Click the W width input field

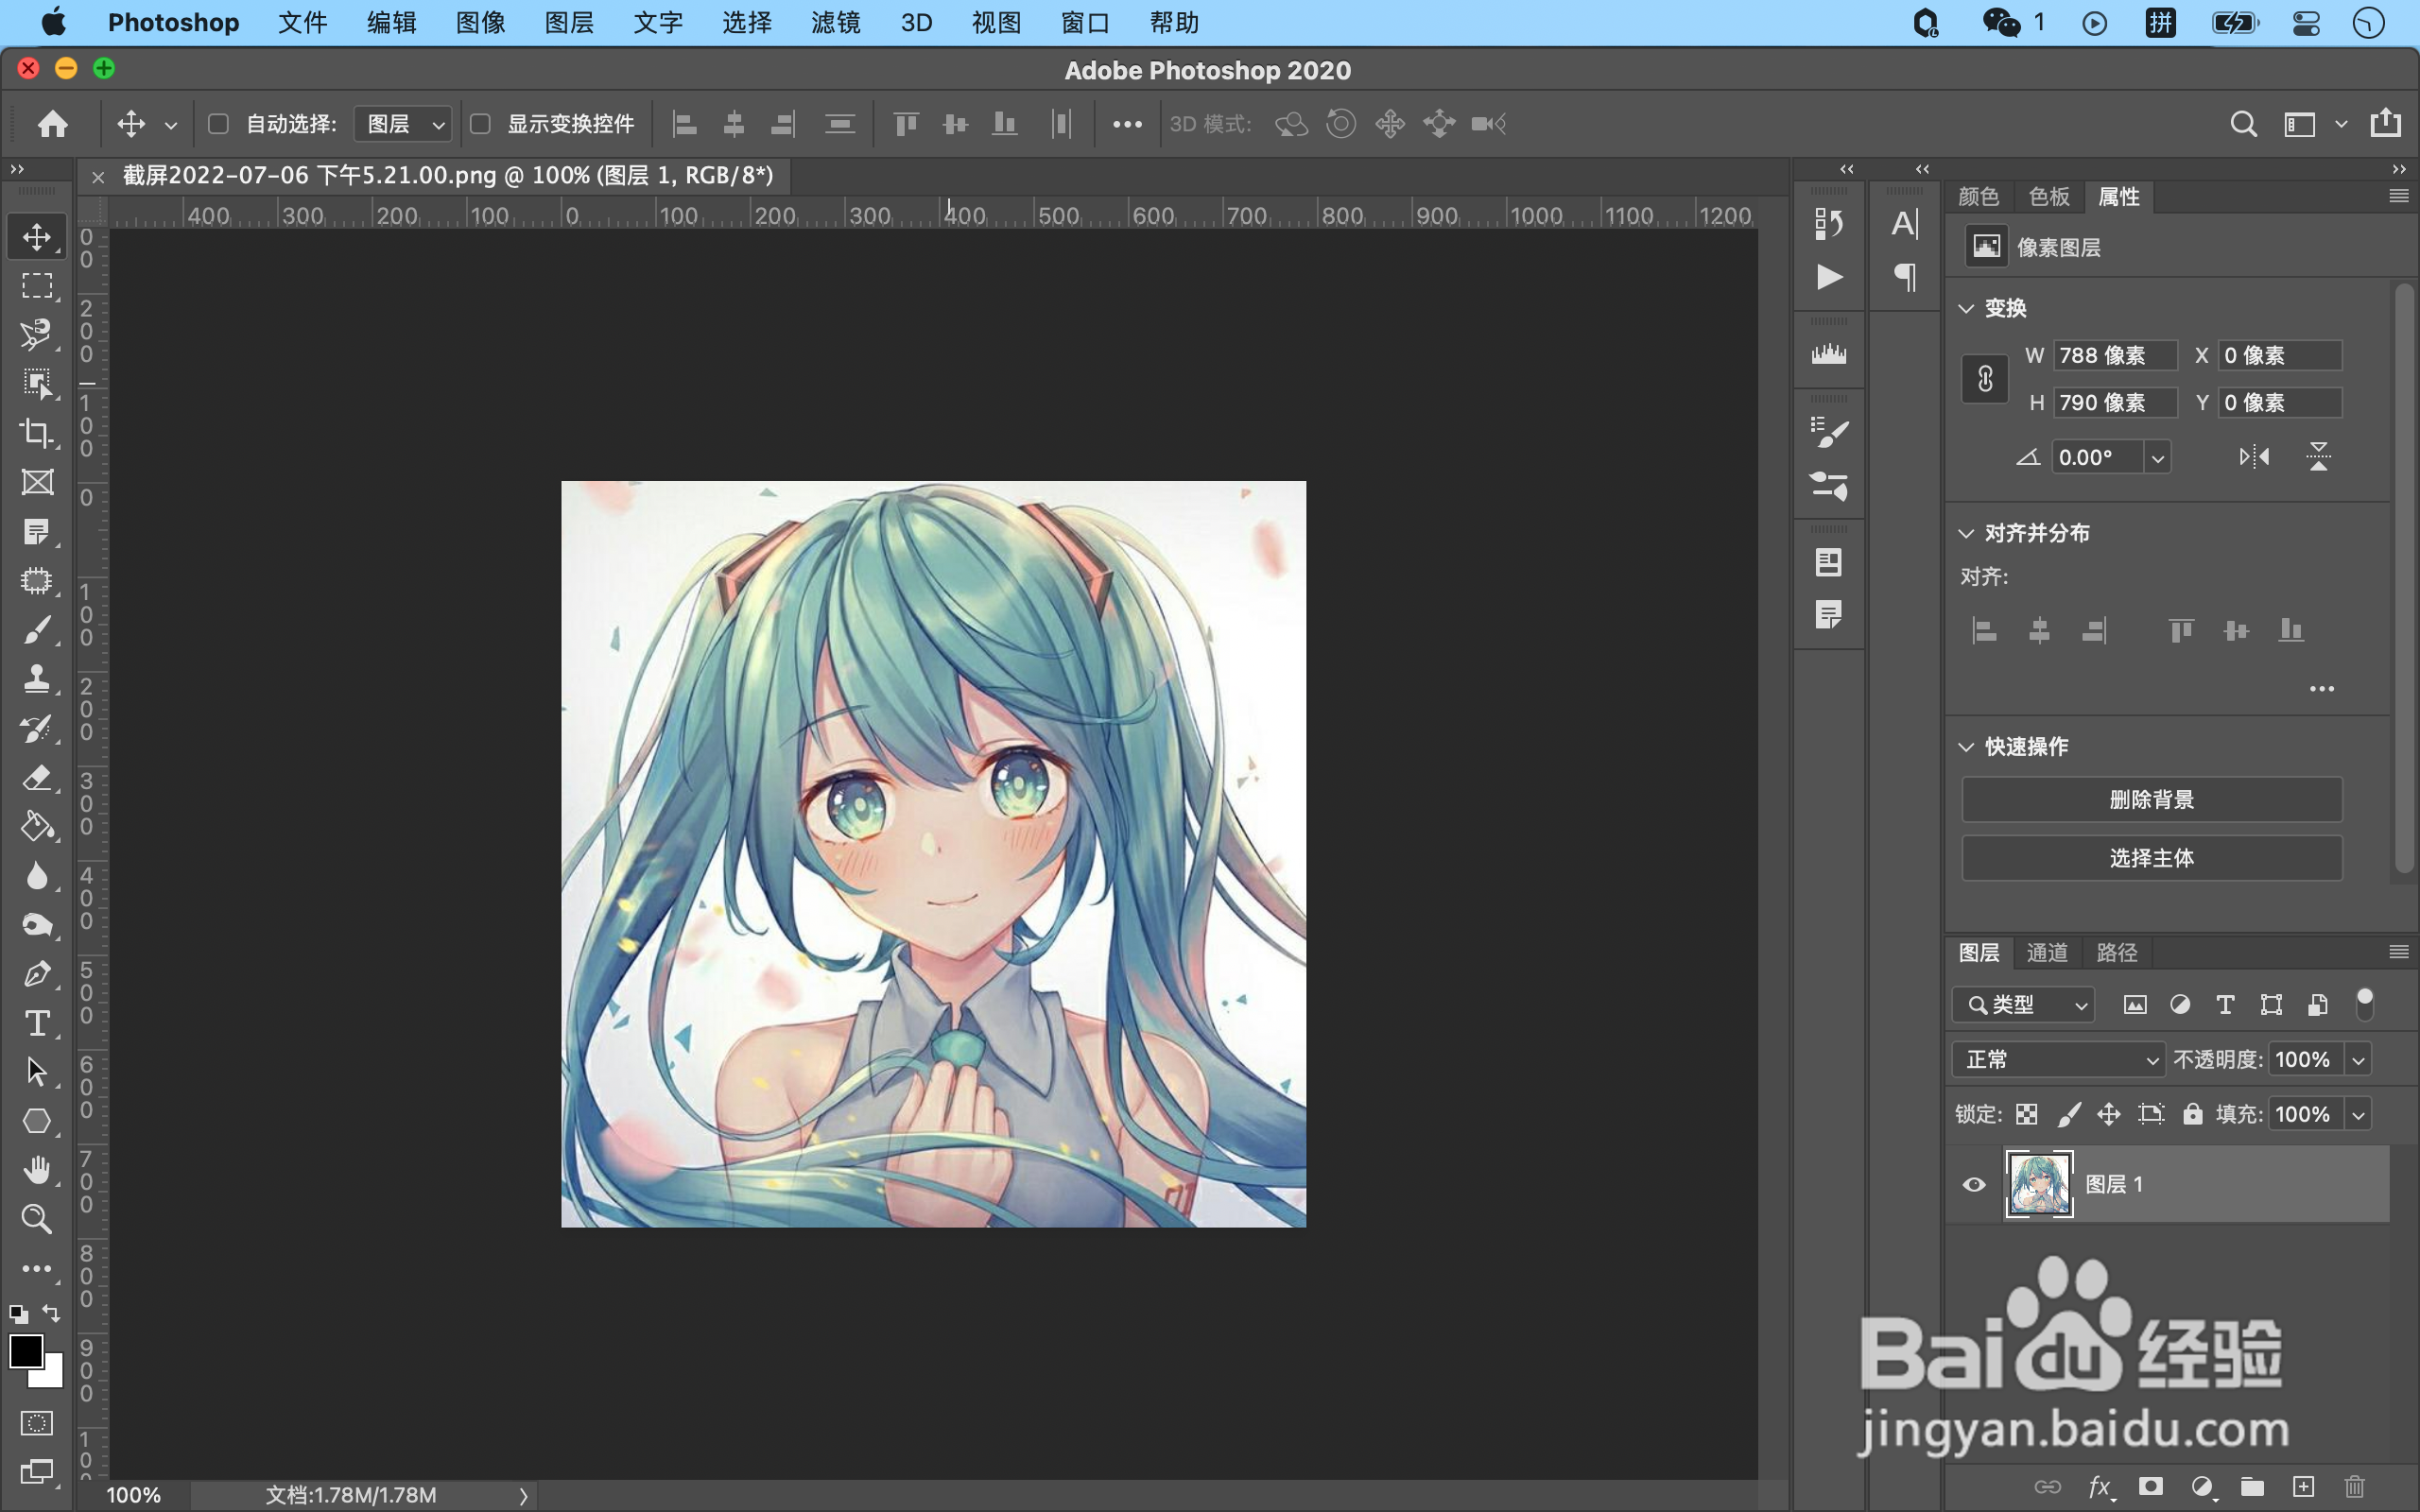point(2114,356)
